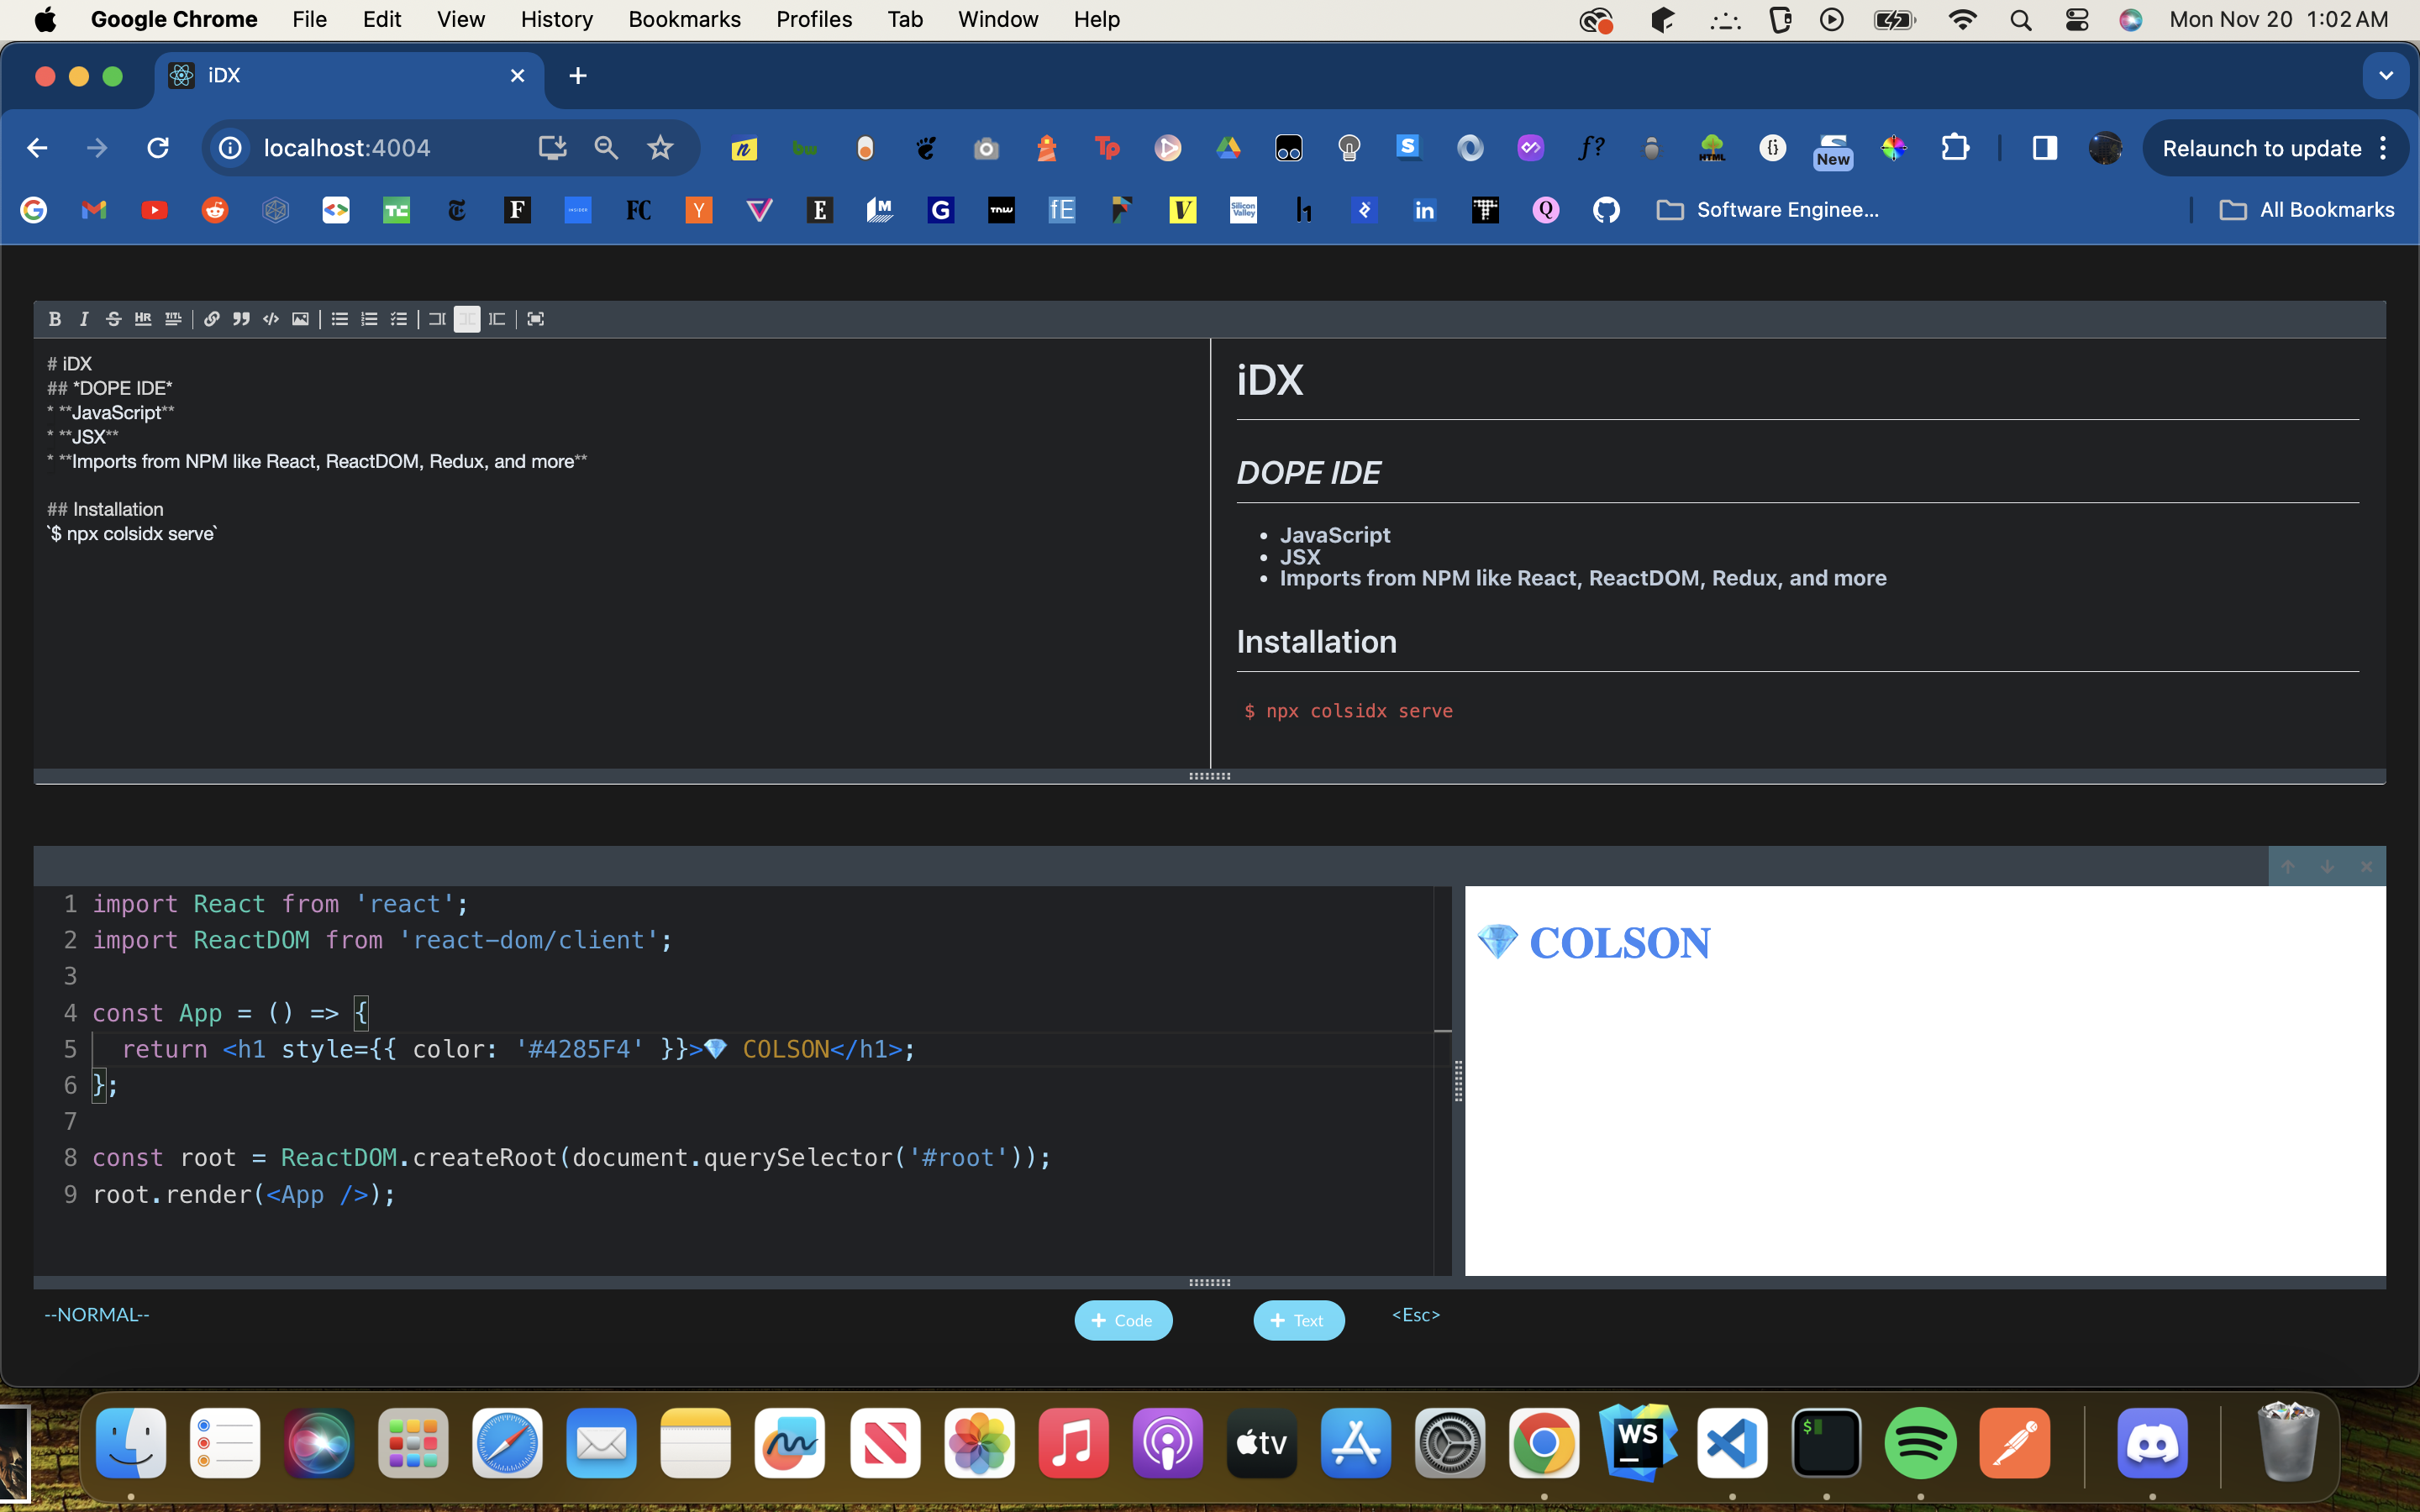Viewport: 2420px width, 1512px height.
Task: Toggle fullscreen for the markdown editor
Action: tap(536, 319)
